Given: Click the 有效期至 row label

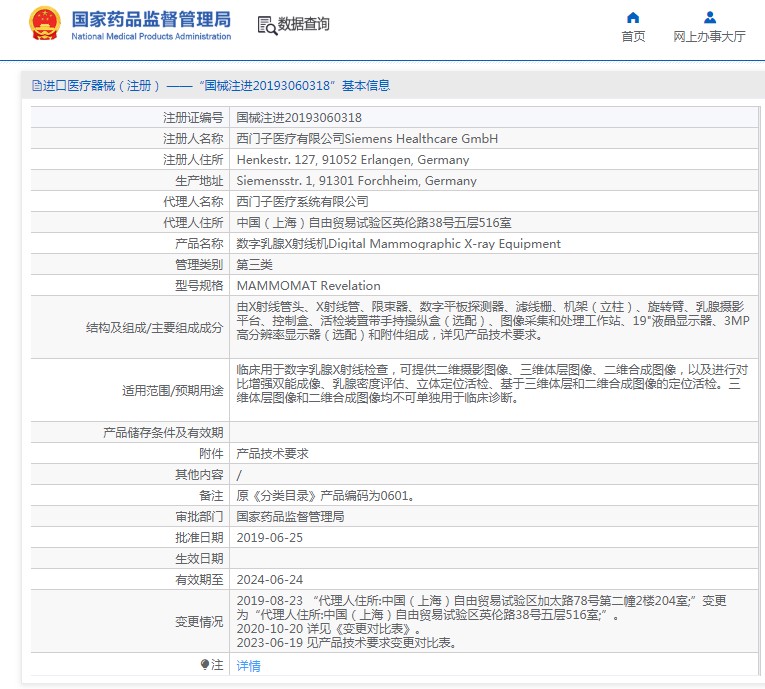Looking at the screenshot, I should (x=199, y=580).
